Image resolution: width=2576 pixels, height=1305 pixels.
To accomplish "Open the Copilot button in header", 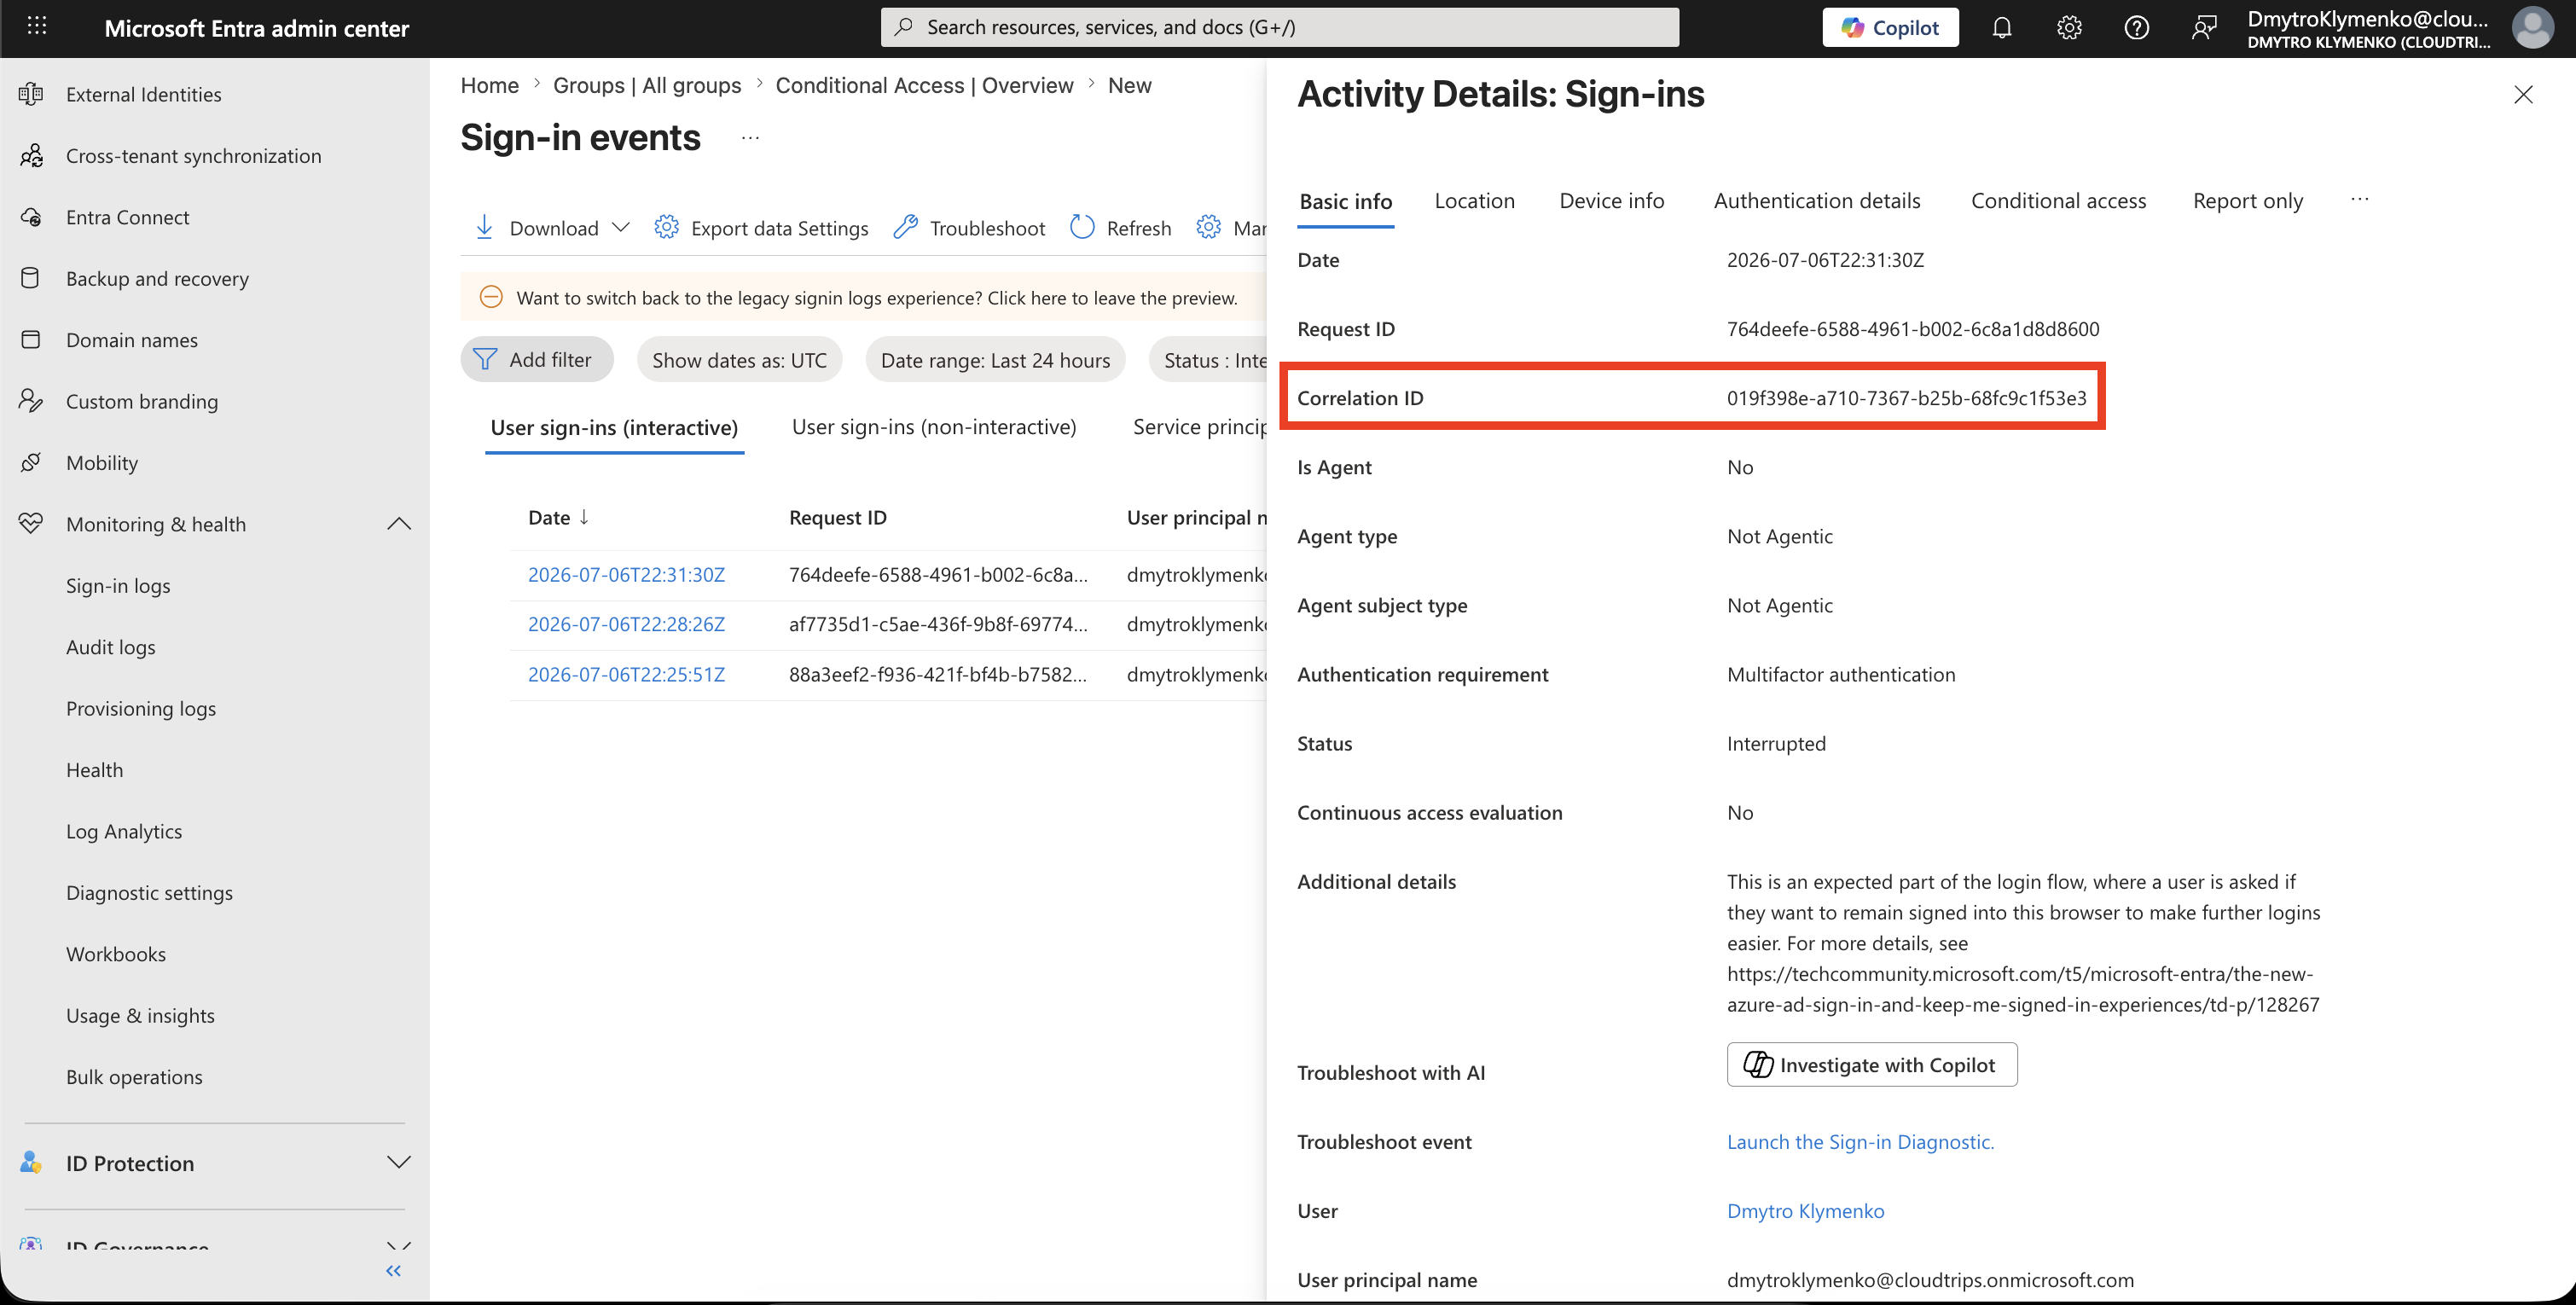I will coord(1890,27).
